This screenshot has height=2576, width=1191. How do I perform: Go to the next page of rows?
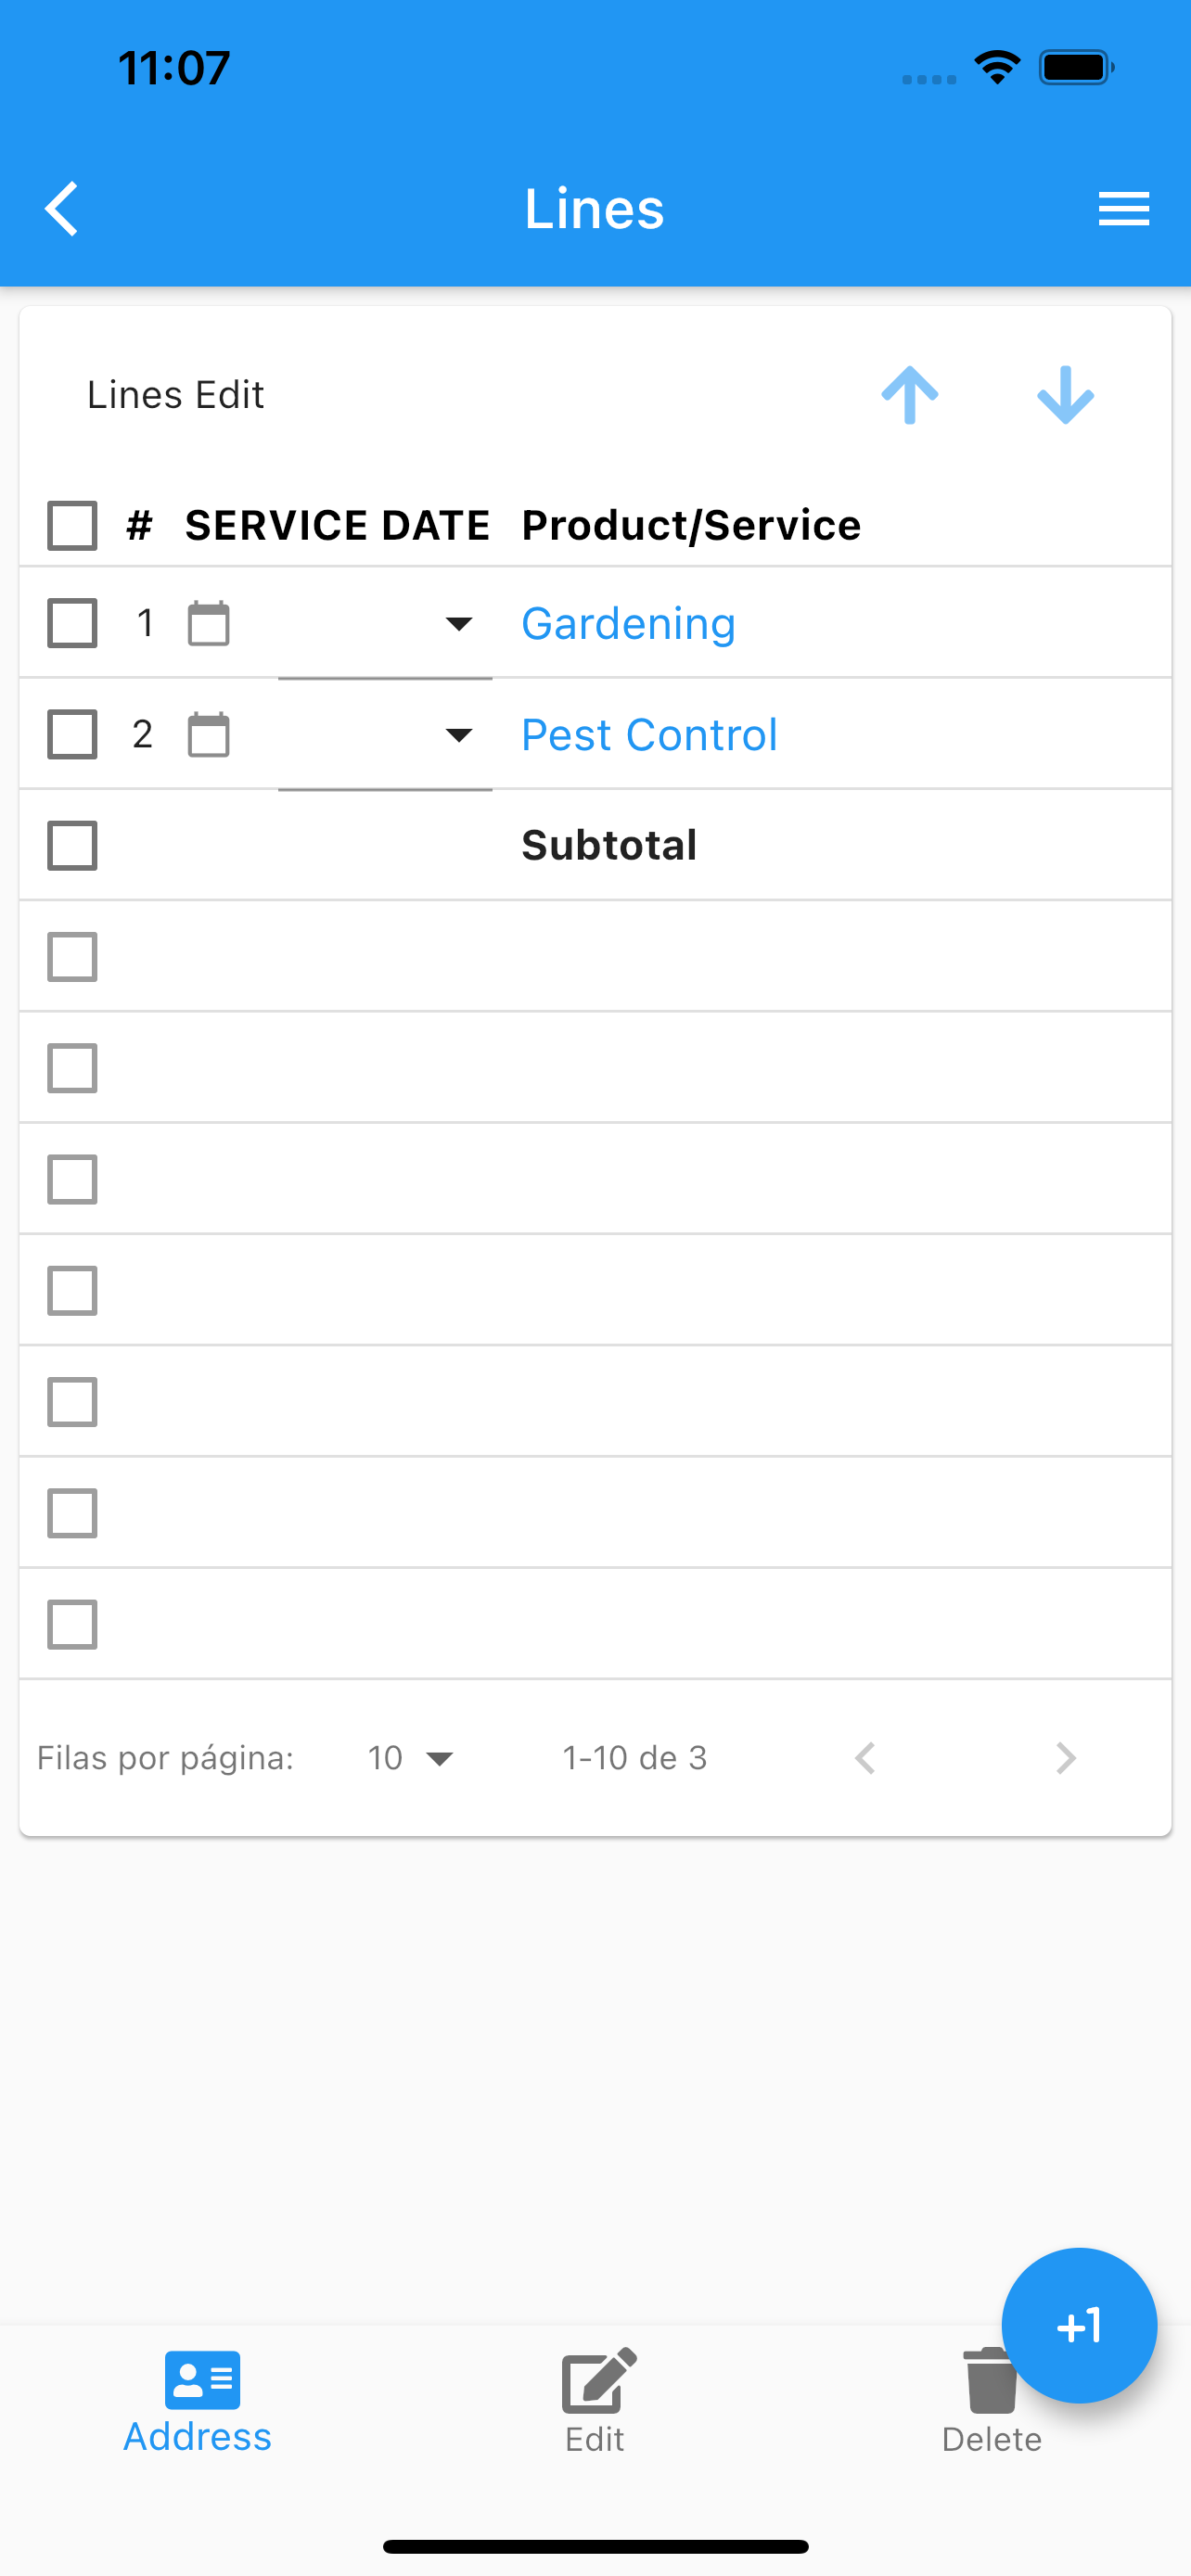coord(1066,1758)
